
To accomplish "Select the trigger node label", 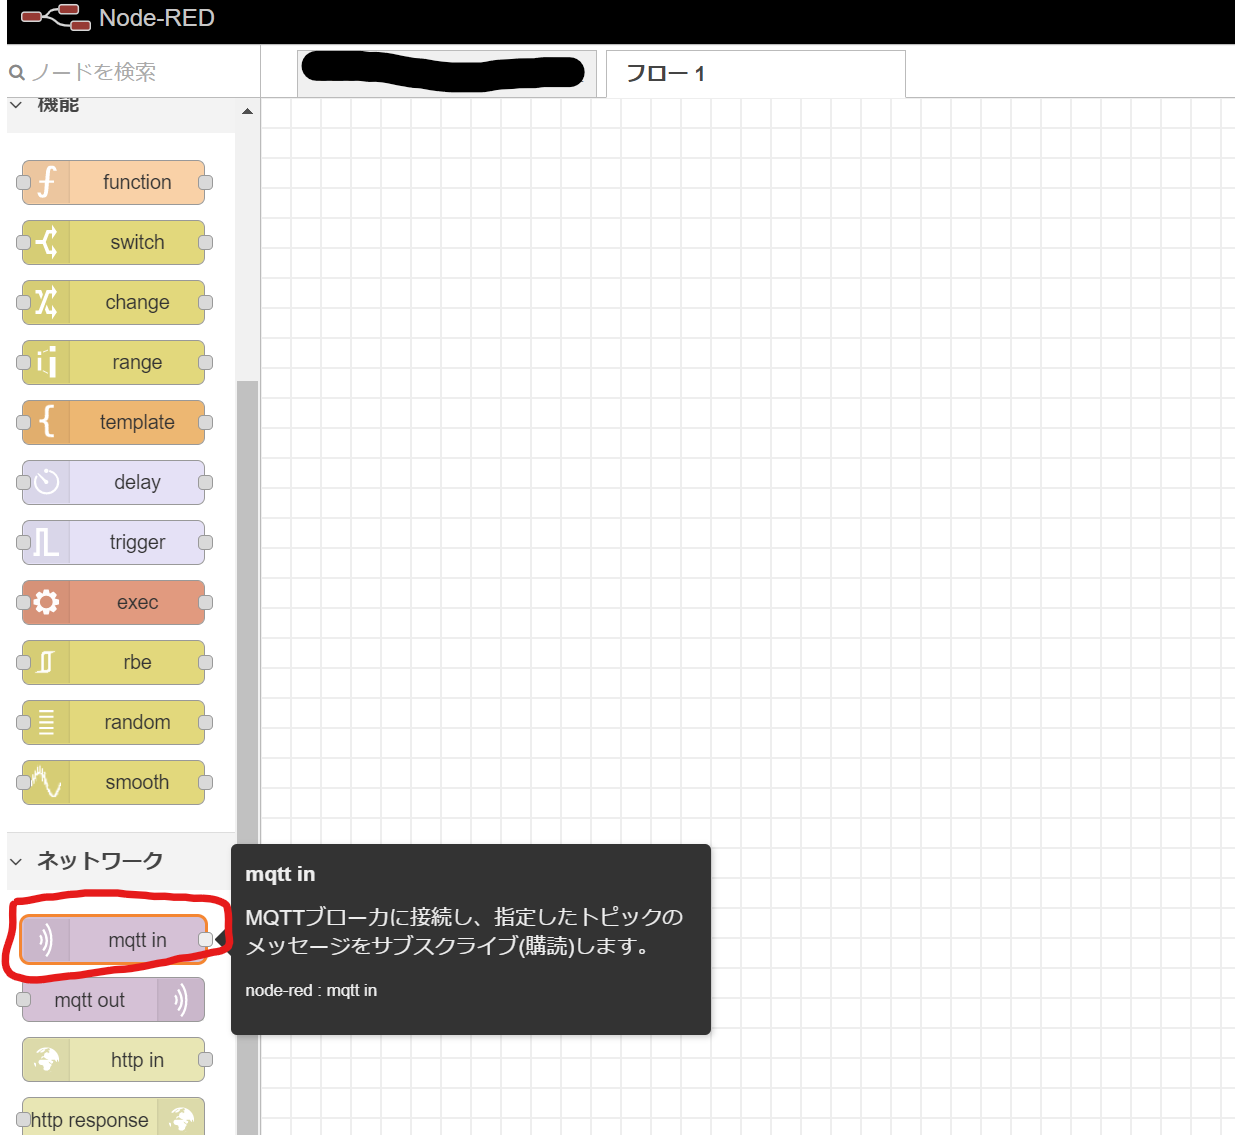I will click(137, 542).
